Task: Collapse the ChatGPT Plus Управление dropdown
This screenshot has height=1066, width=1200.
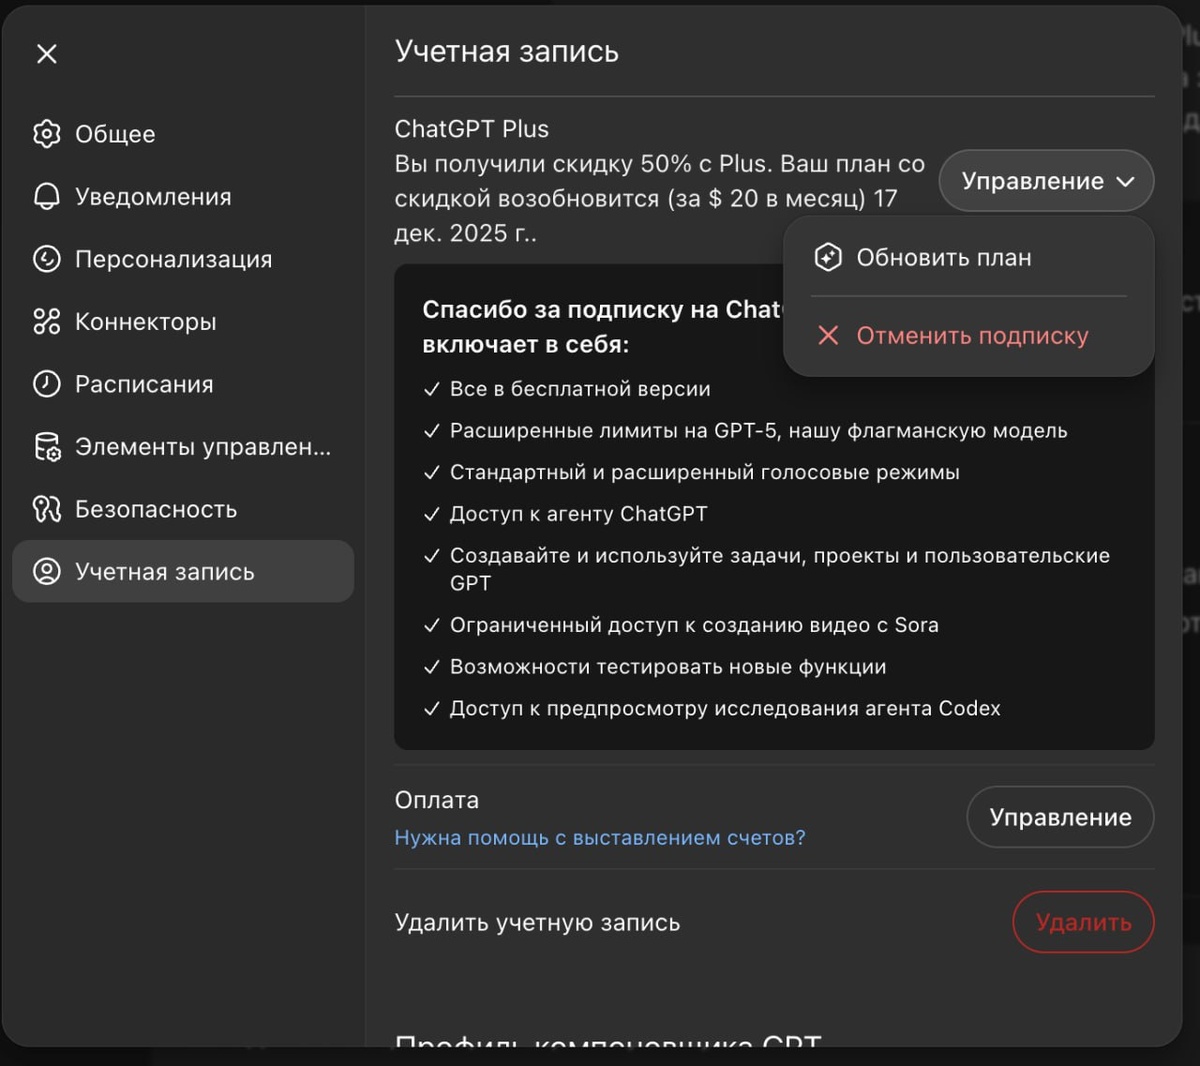Action: click(1046, 181)
